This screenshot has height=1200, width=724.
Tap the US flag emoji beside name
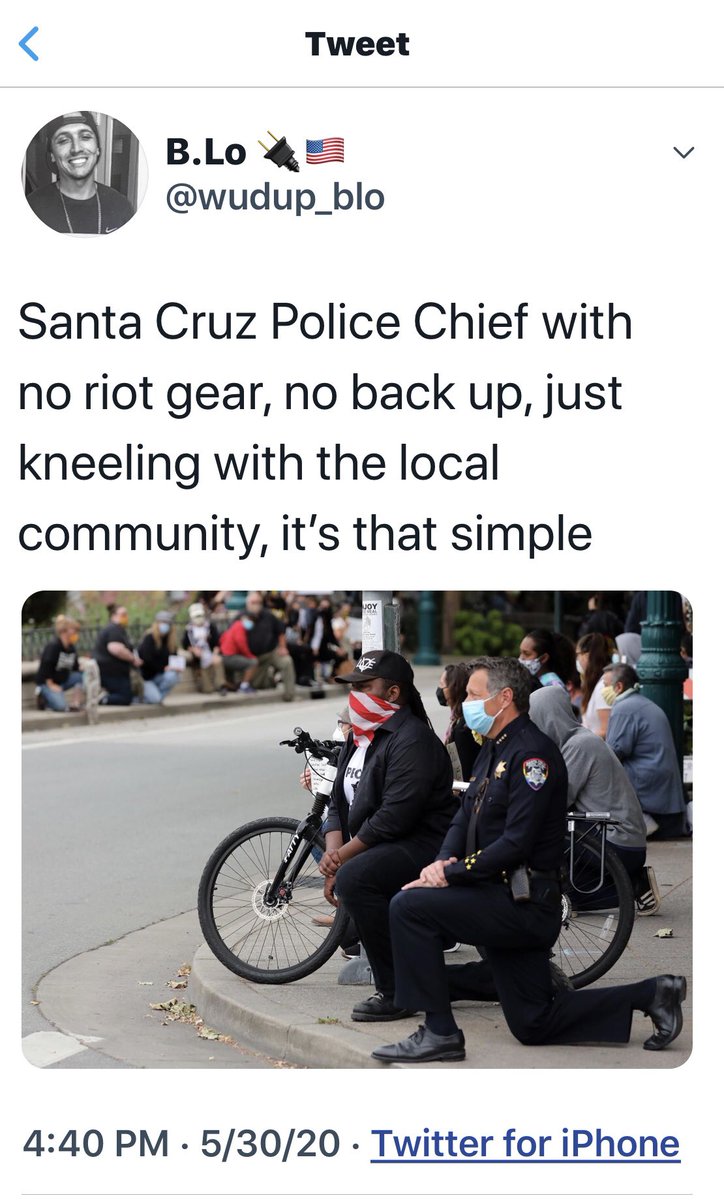tap(324, 152)
